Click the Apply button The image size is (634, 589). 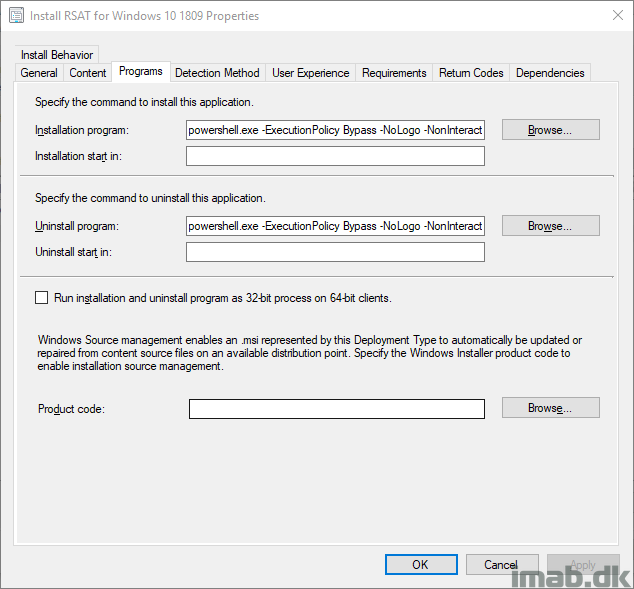pos(583,564)
